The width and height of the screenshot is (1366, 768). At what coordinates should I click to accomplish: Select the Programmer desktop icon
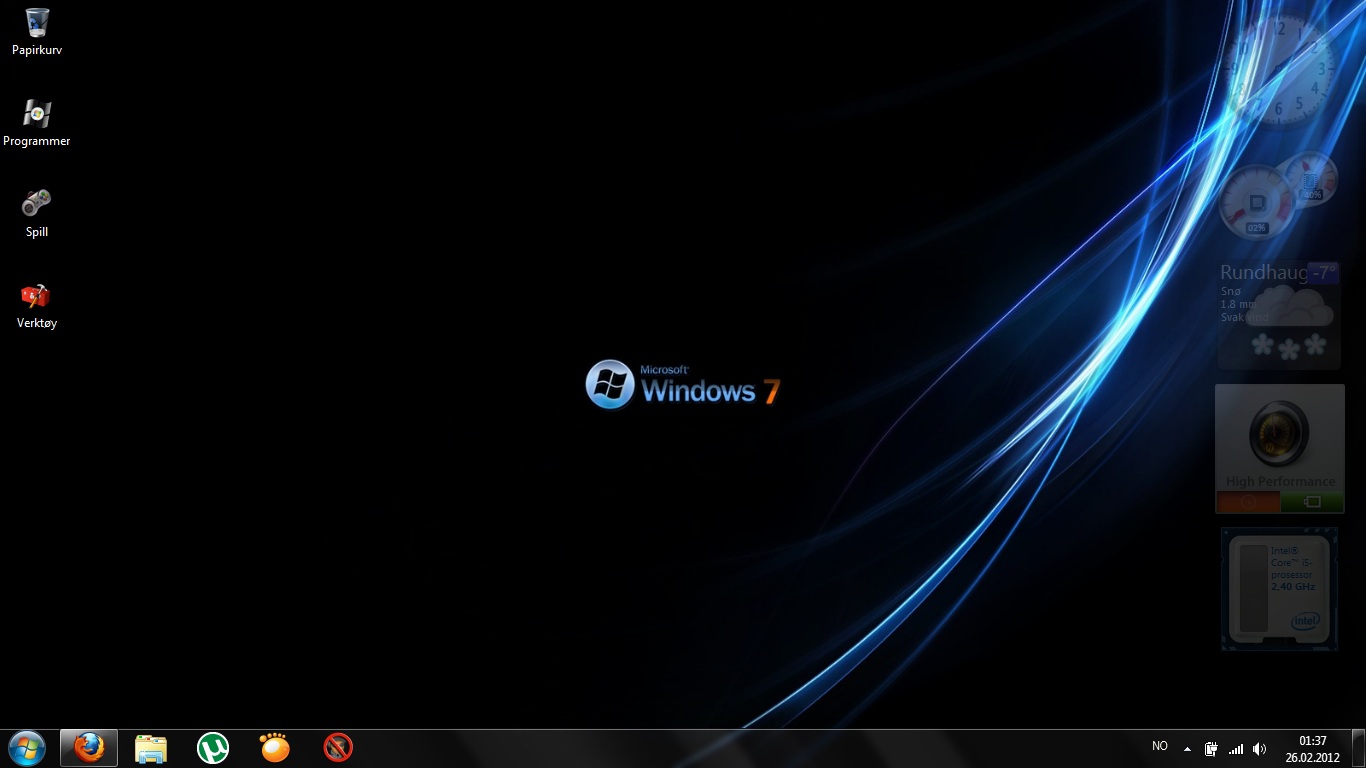37,123
